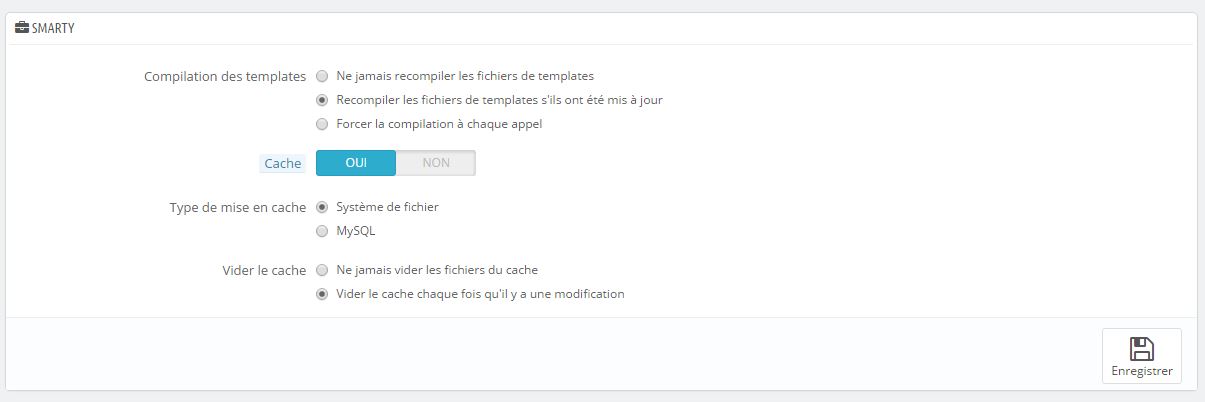Click the Enregistrer text on the save button

(1141, 371)
